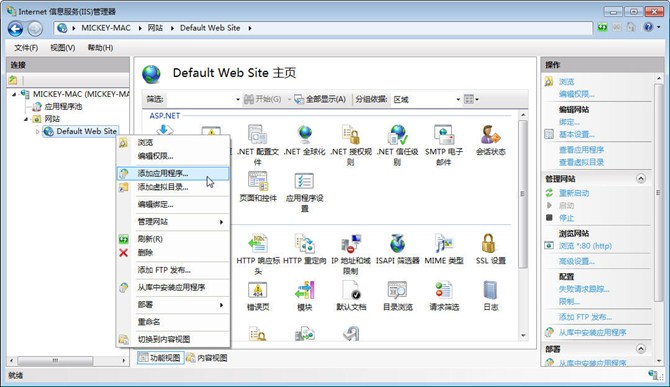
Task: Click the 筛选 filter input field
Action: pos(200,100)
